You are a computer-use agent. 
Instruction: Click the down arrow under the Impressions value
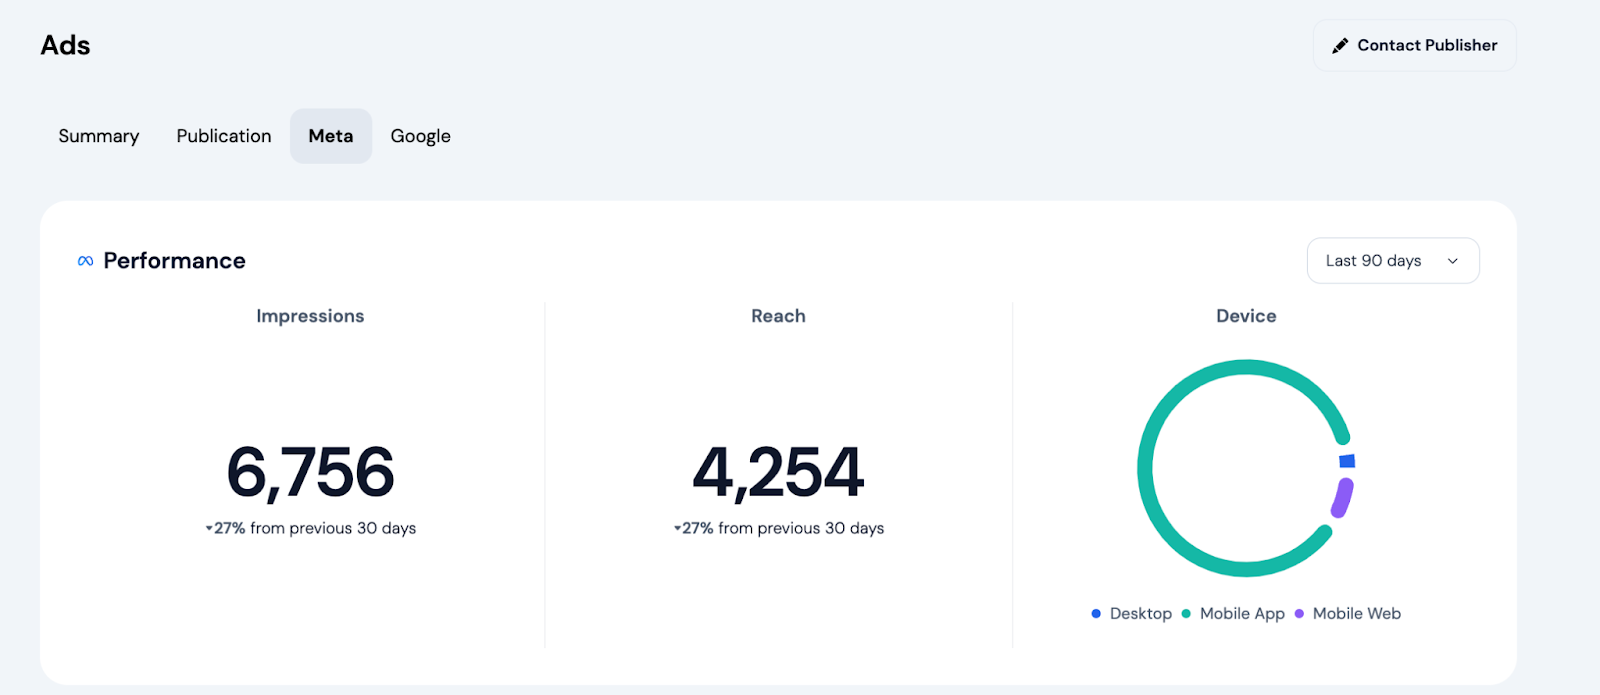coord(209,528)
